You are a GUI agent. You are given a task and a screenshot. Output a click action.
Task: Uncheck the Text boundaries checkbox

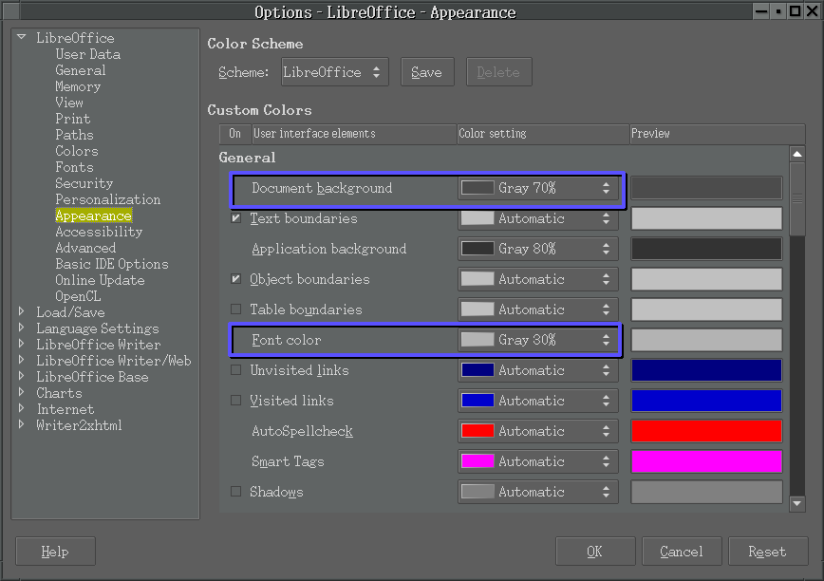[x=236, y=218]
